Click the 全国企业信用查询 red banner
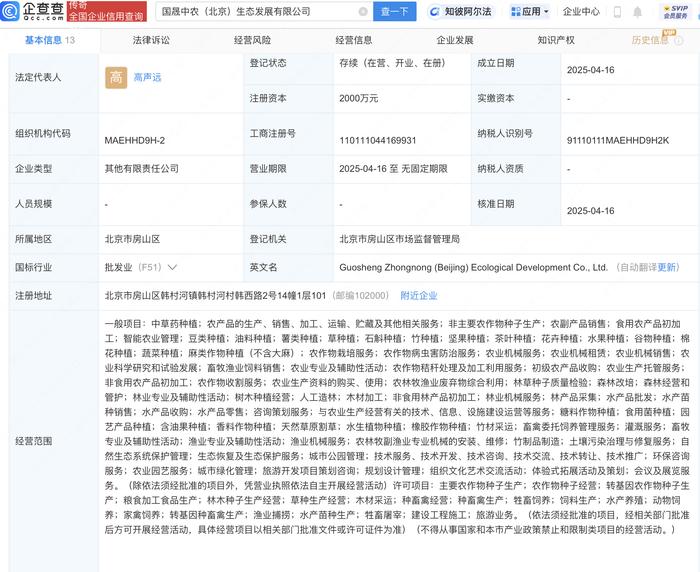The width and height of the screenshot is (700, 572). pos(107,12)
